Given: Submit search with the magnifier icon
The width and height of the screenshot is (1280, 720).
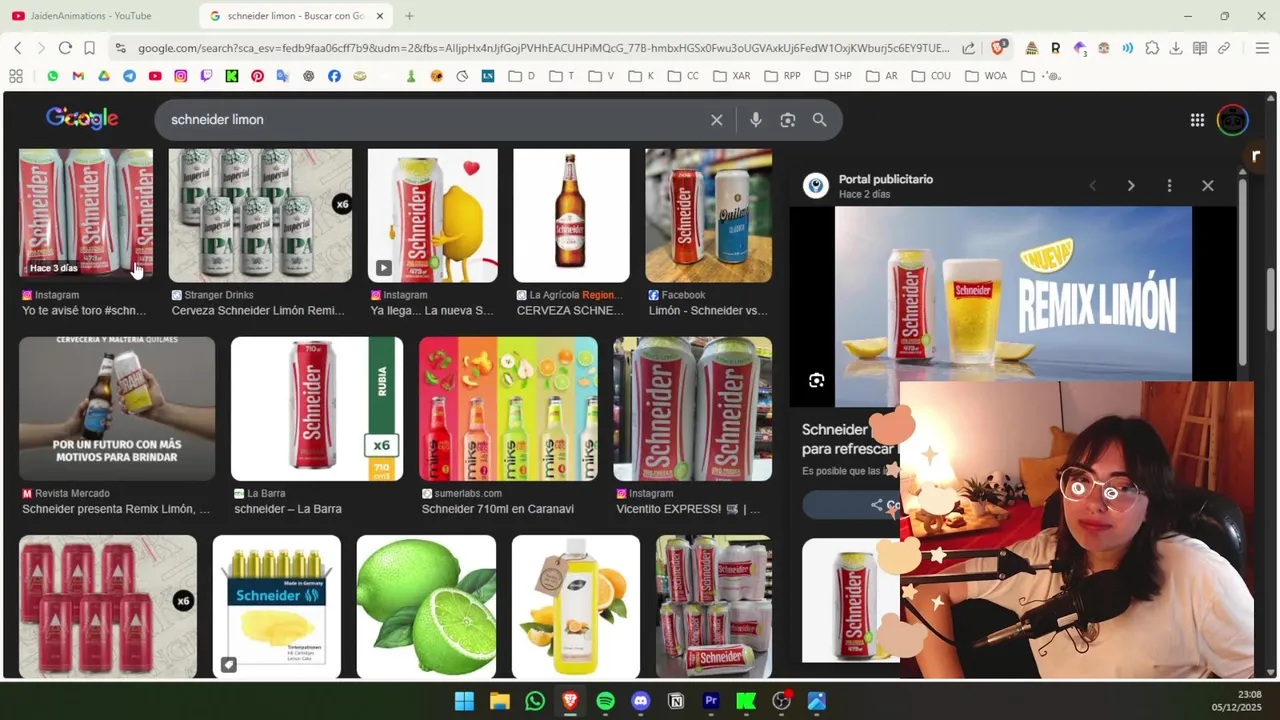Looking at the screenshot, I should [819, 120].
